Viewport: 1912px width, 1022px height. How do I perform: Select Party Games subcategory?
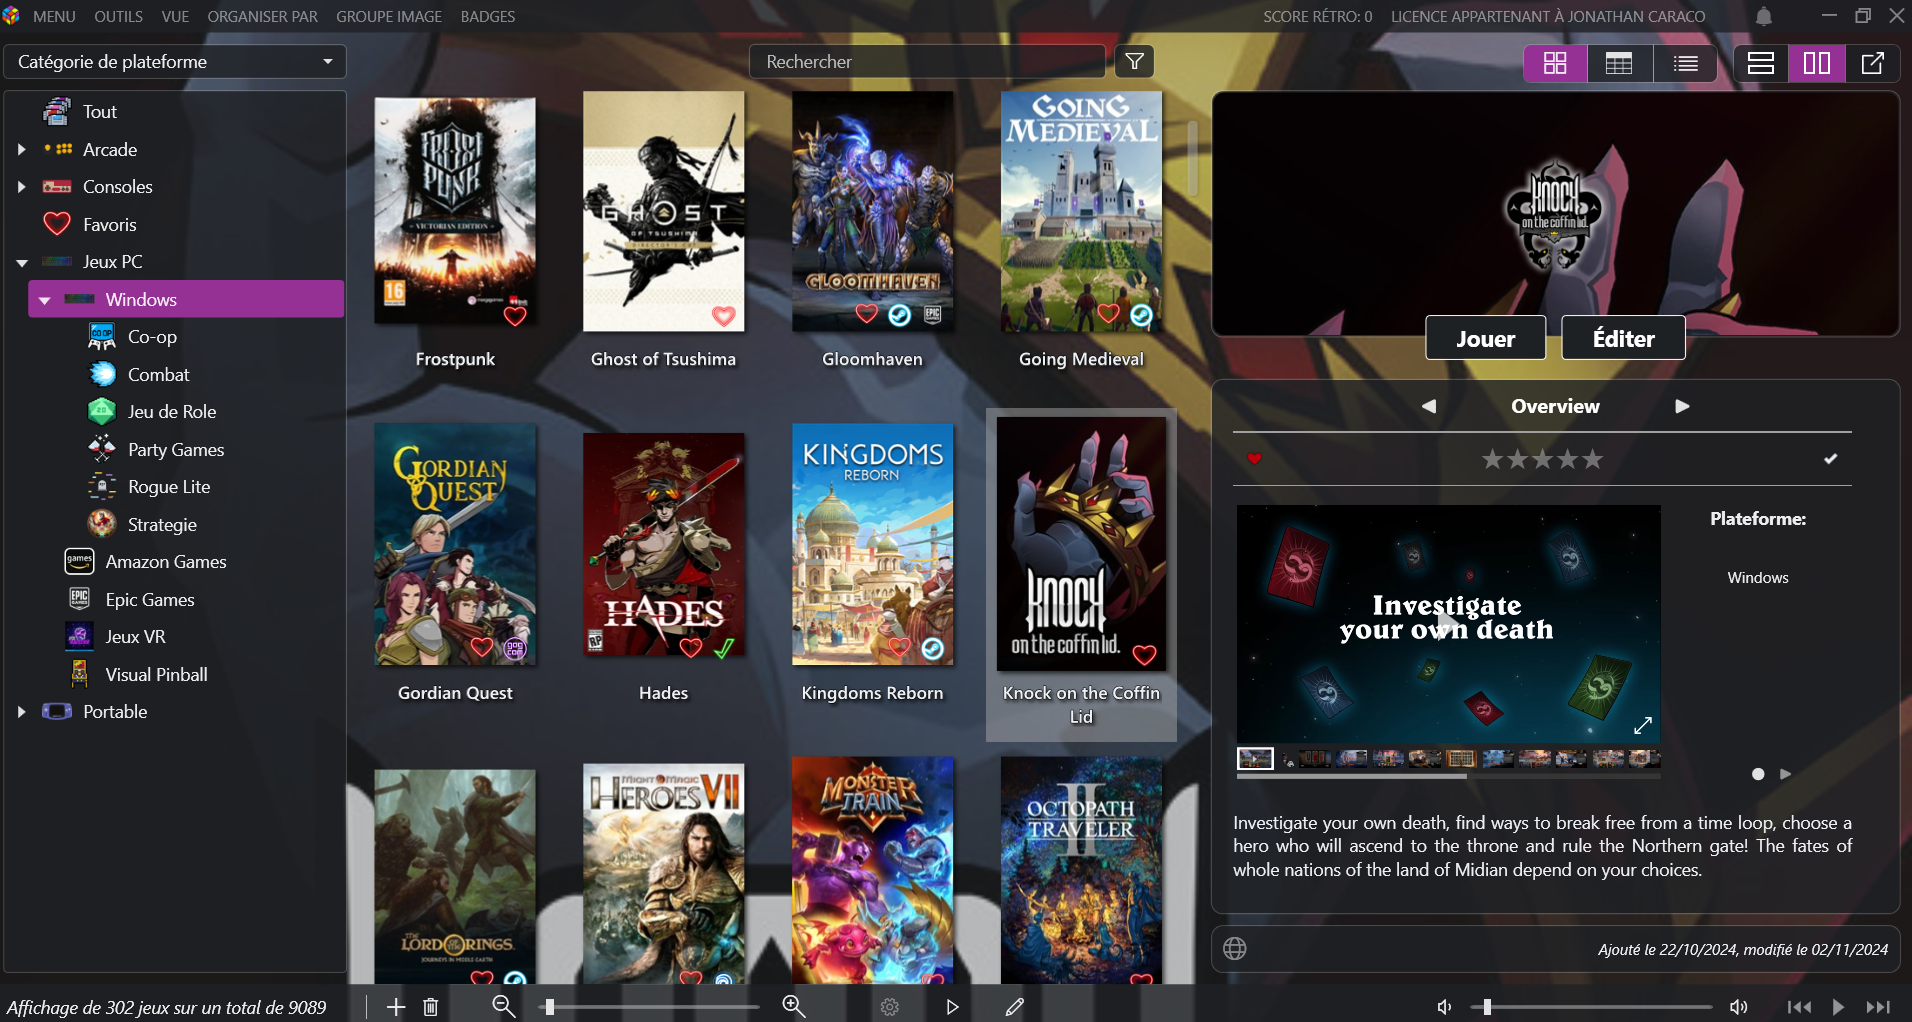(x=175, y=450)
